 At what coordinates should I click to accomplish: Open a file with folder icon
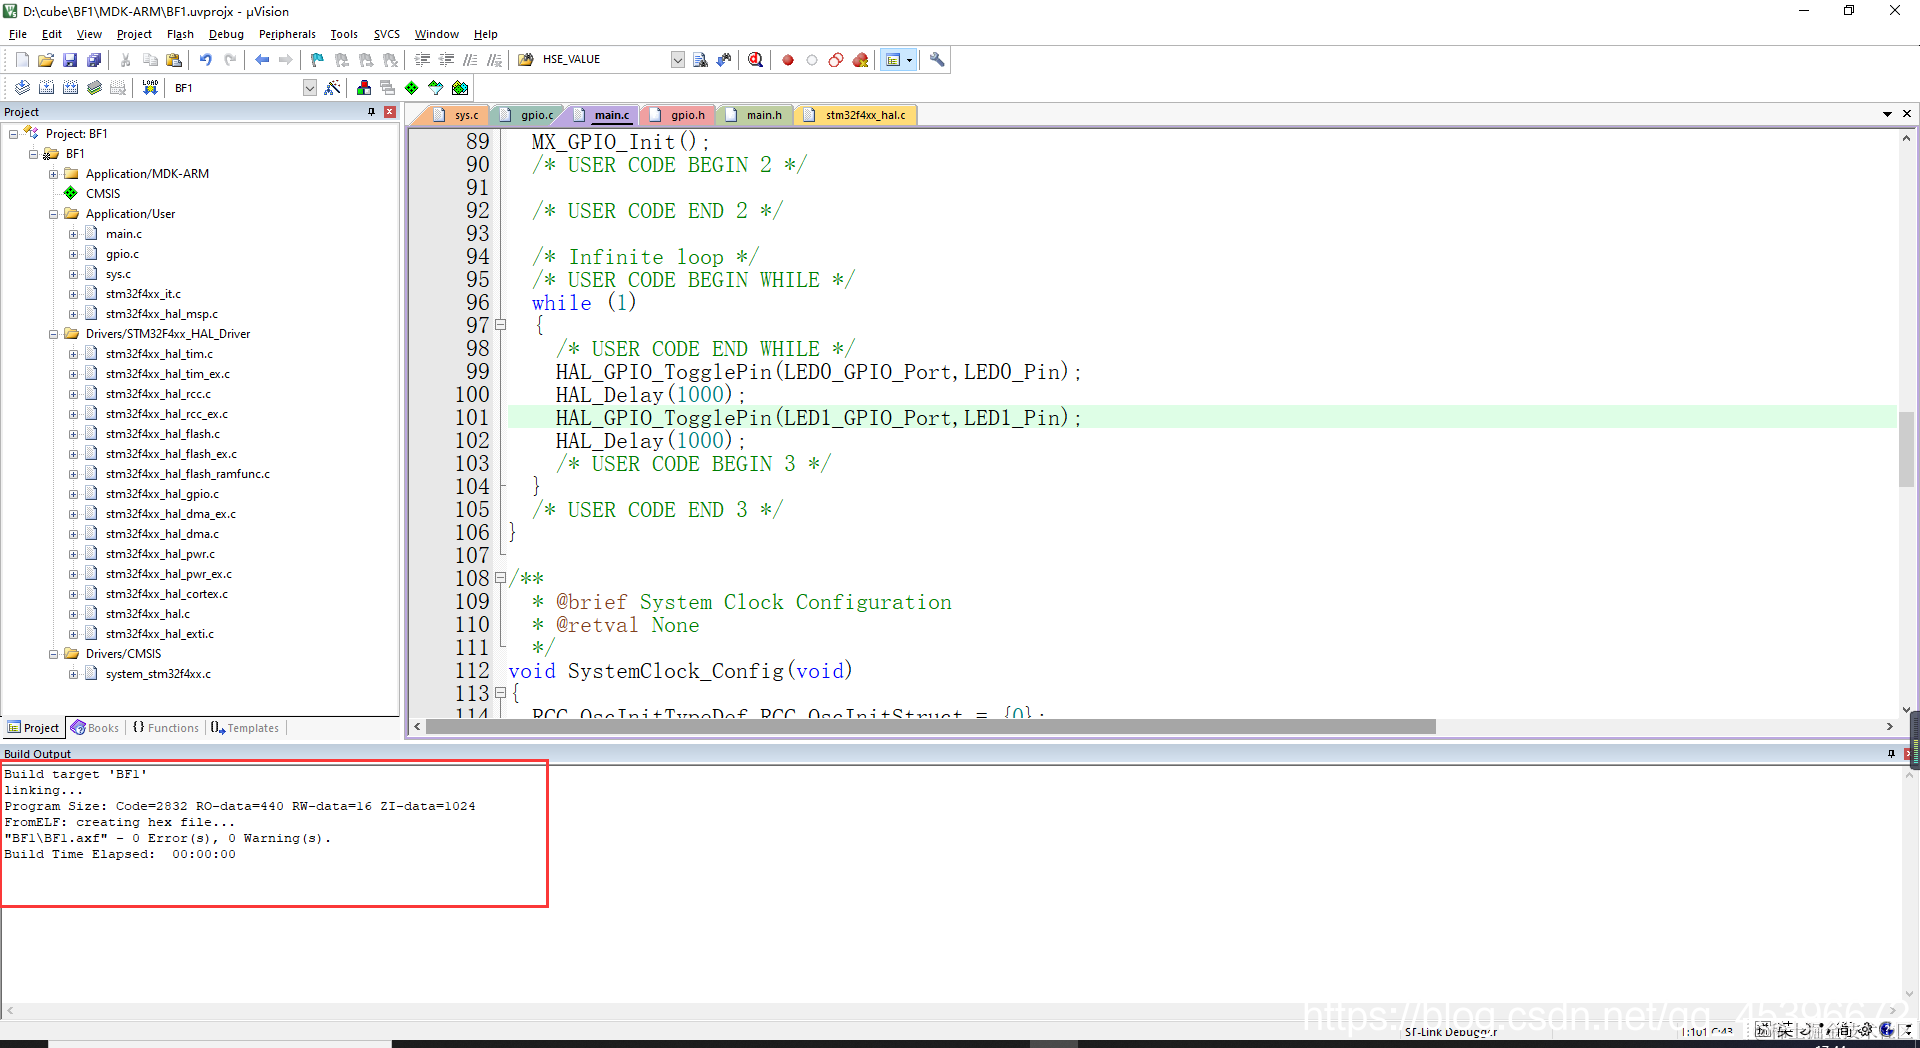tap(46, 60)
